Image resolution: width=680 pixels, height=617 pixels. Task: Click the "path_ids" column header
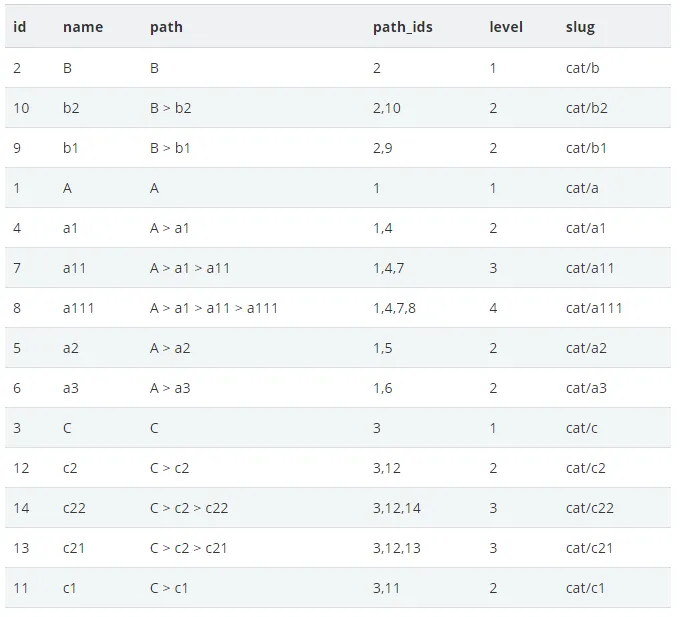click(x=403, y=27)
